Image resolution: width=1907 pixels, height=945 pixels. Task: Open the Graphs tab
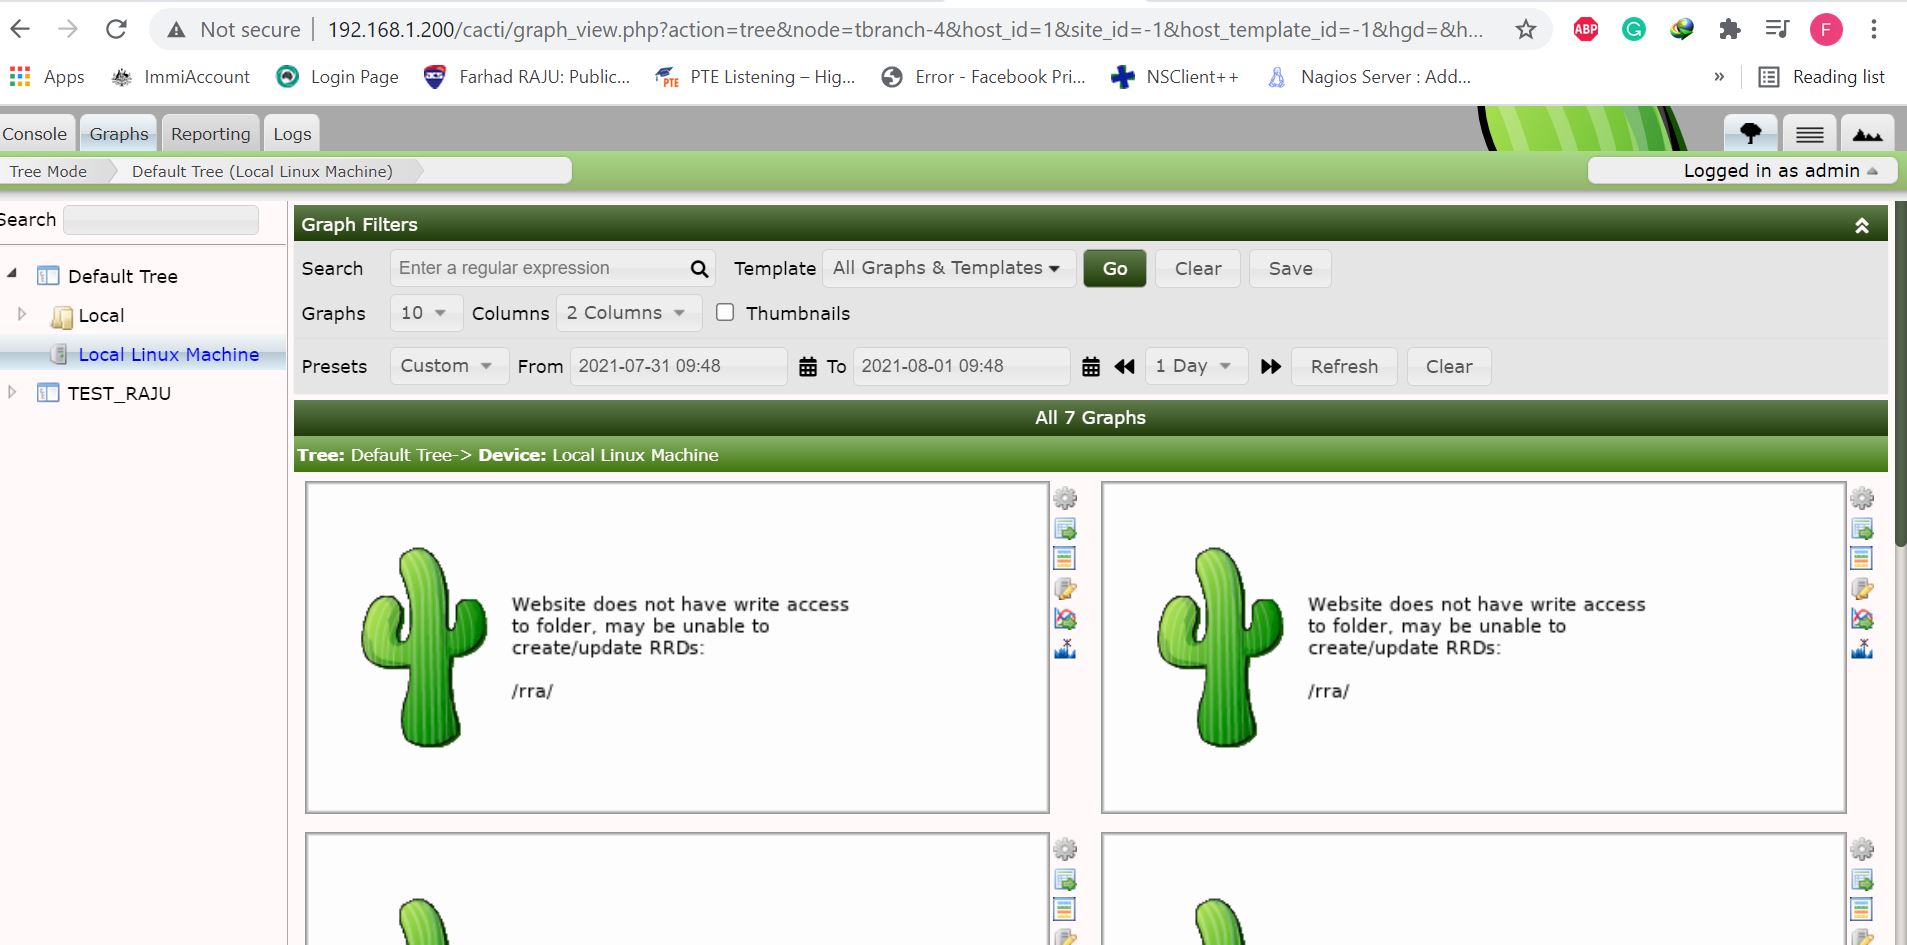point(119,134)
